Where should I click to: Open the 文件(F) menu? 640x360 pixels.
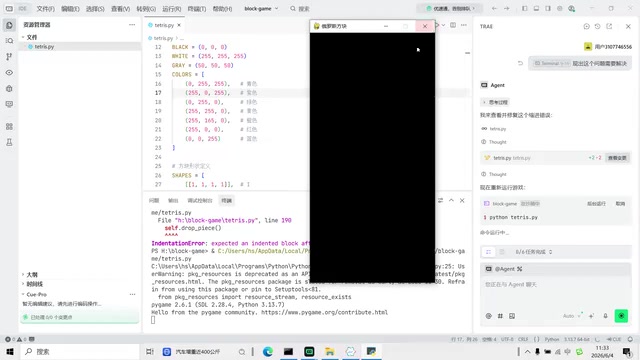[x=45, y=9]
